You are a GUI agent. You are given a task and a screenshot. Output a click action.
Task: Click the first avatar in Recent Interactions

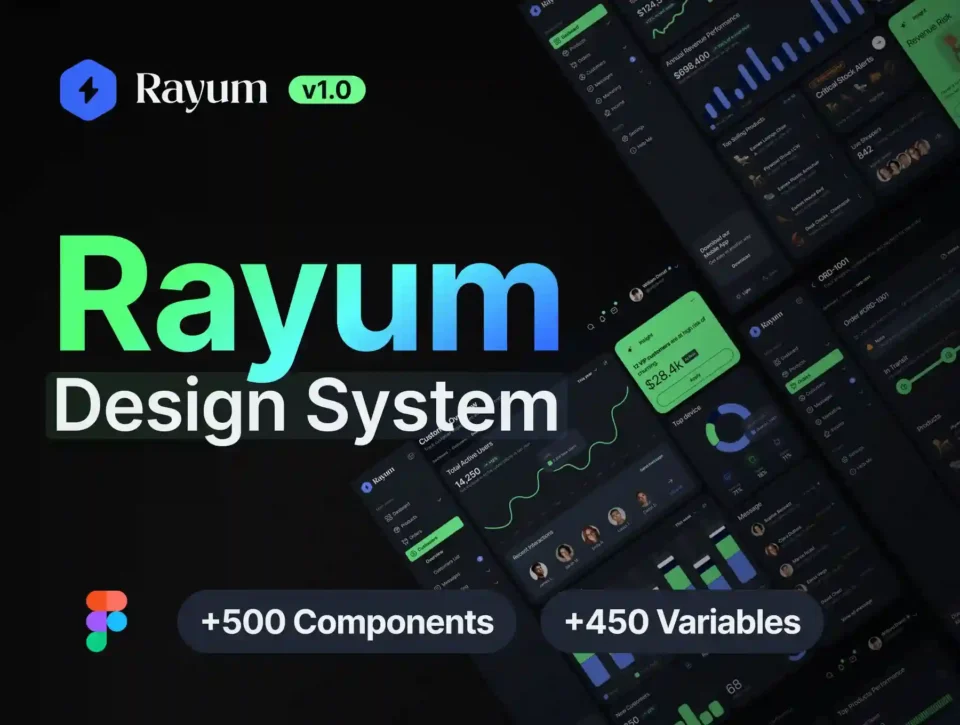pyautogui.click(x=539, y=570)
